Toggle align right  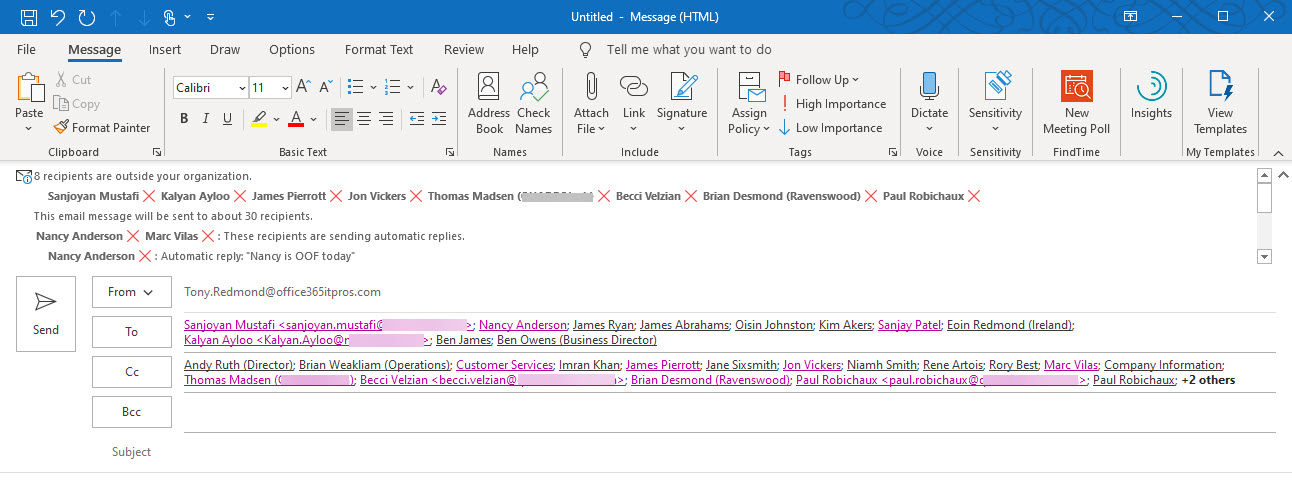pyautogui.click(x=386, y=119)
